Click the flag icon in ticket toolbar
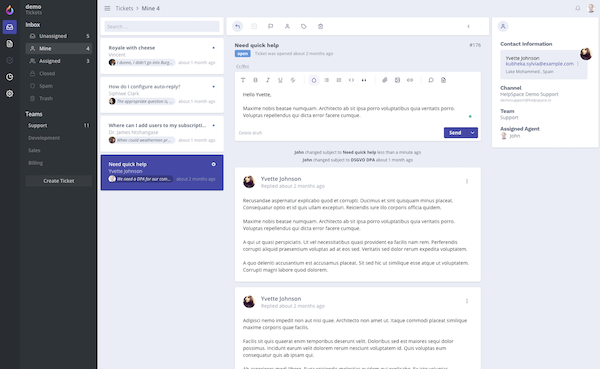 click(x=271, y=26)
